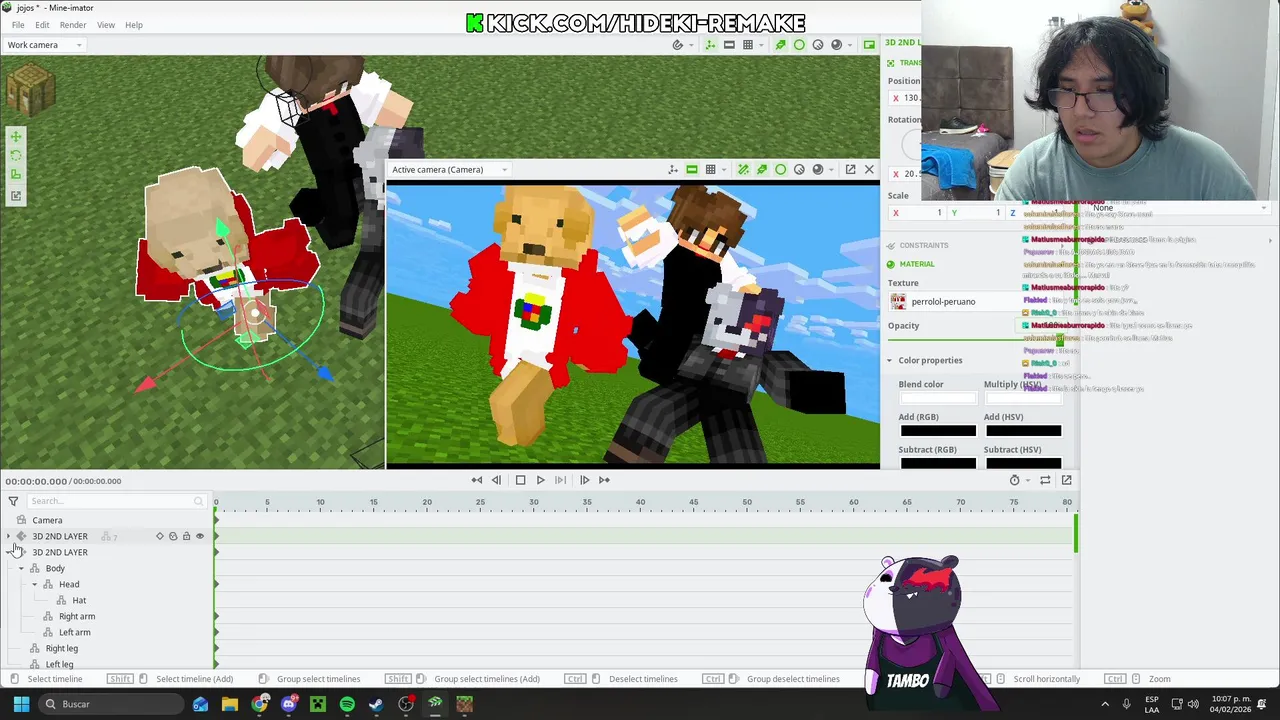Open the File menu
Image resolution: width=1280 pixels, height=720 pixels.
click(x=18, y=25)
